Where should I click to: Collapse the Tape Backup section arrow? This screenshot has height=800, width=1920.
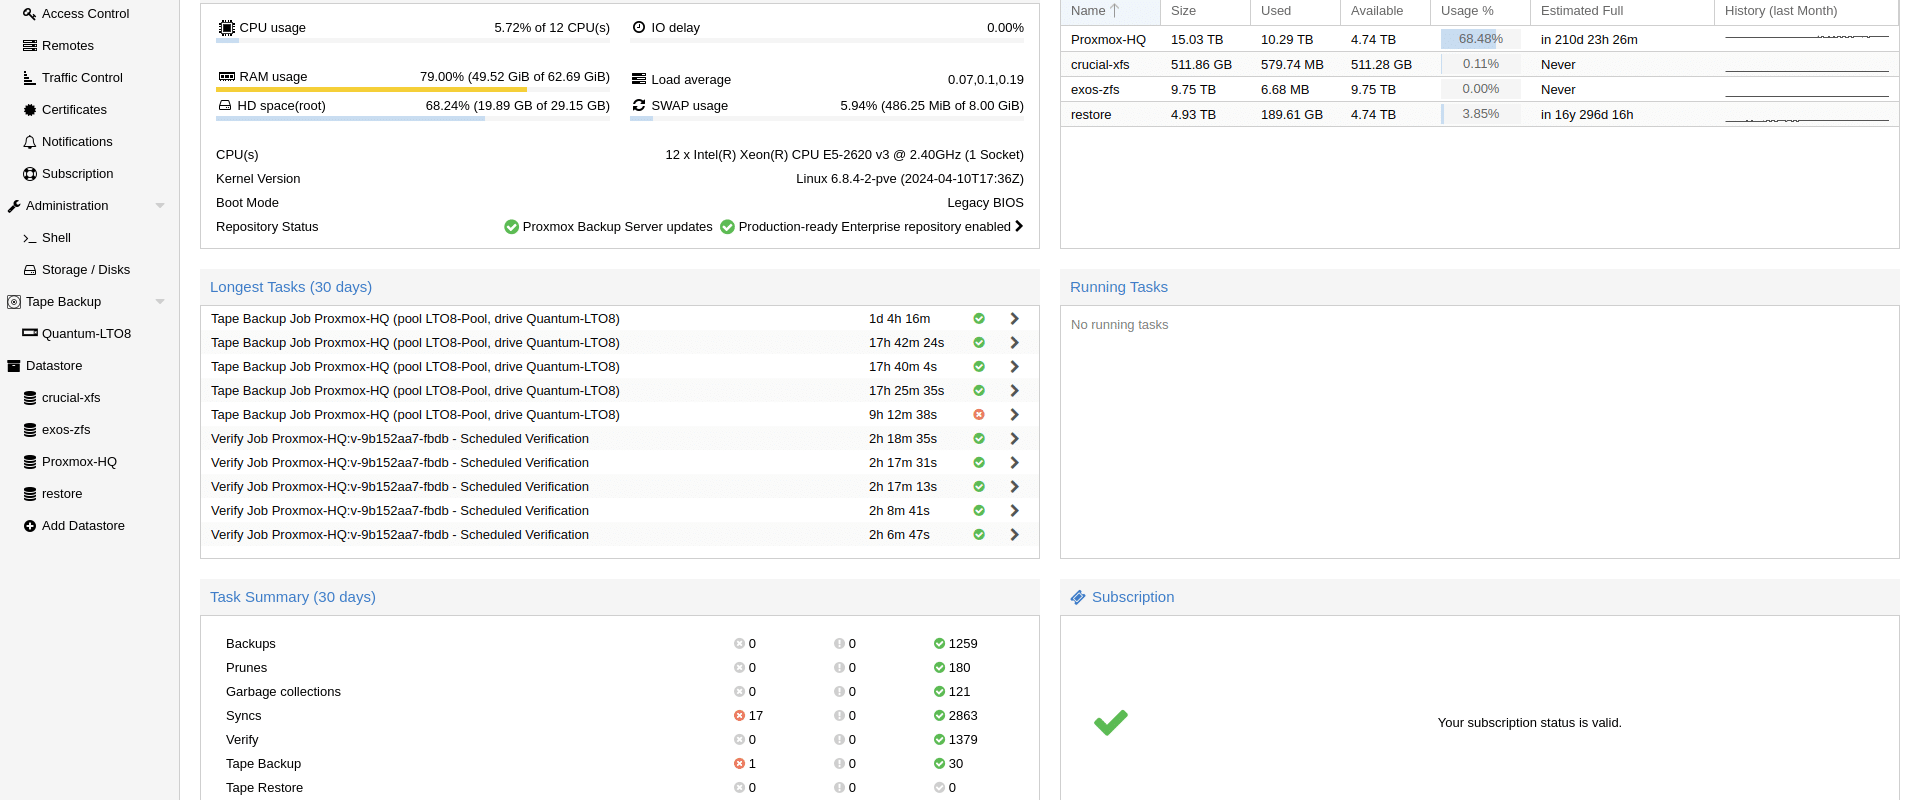160,302
